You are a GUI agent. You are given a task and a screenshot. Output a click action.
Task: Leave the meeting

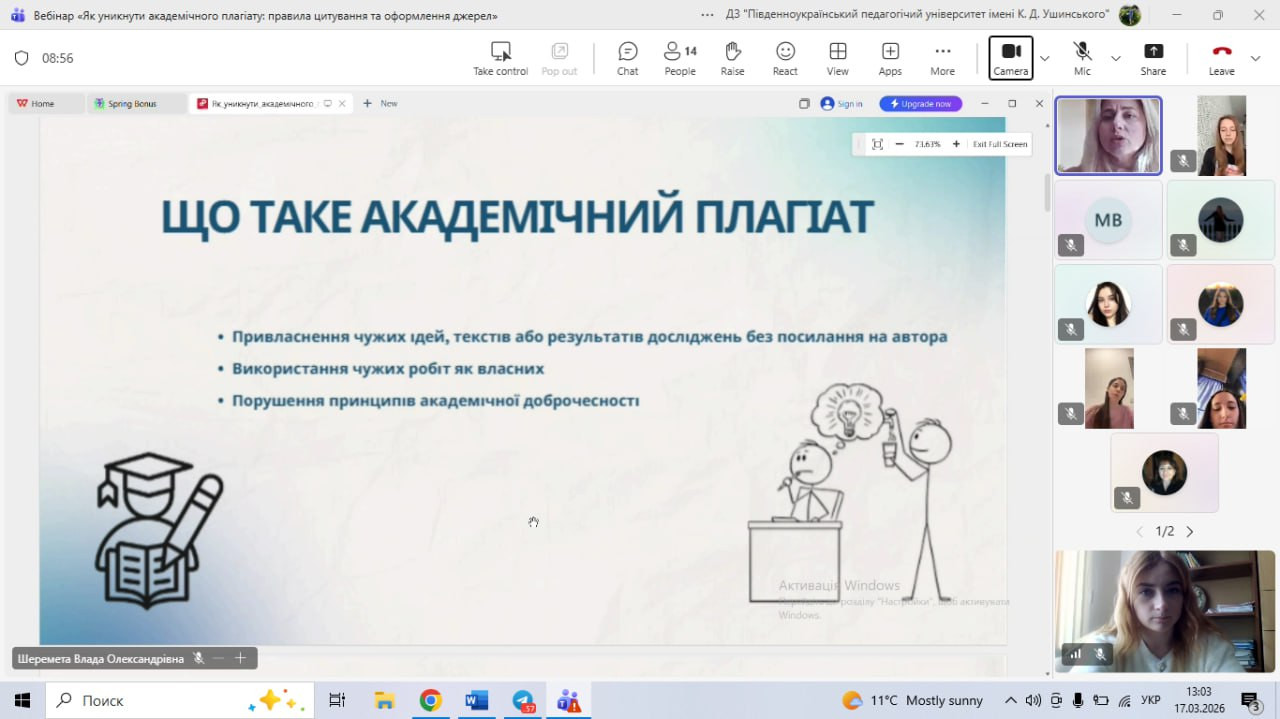(x=1221, y=58)
